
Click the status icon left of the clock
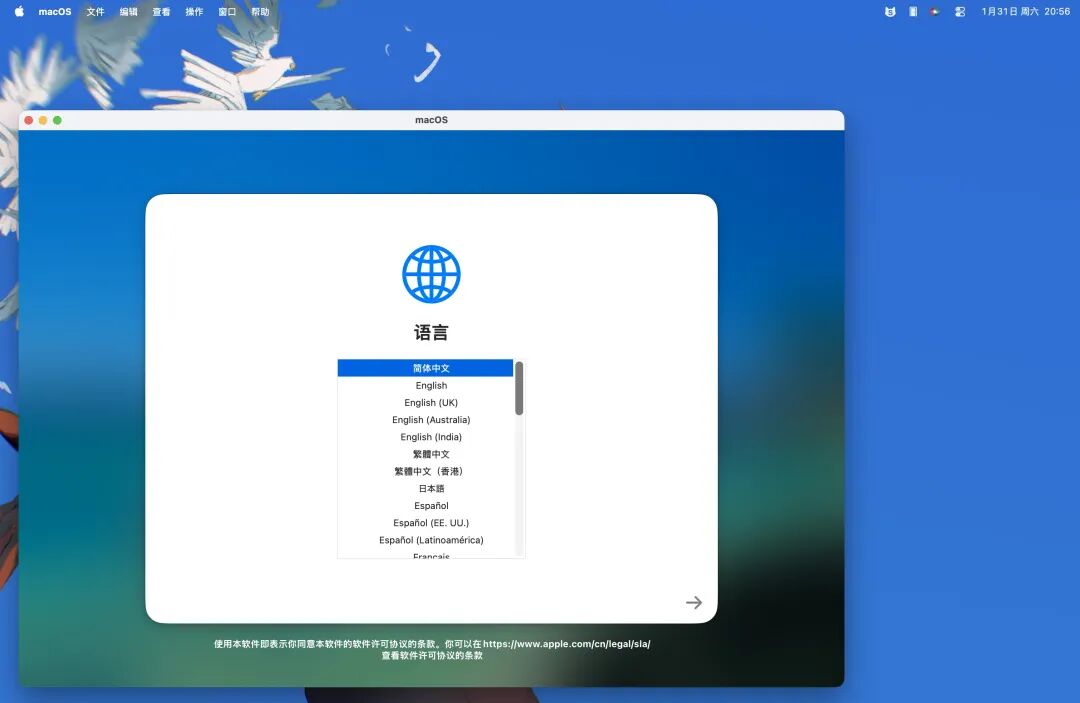click(x=958, y=11)
